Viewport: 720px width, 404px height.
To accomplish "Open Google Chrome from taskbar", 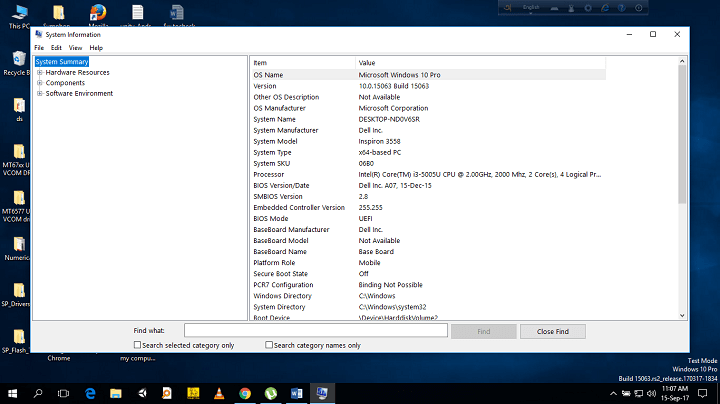I will [245, 393].
